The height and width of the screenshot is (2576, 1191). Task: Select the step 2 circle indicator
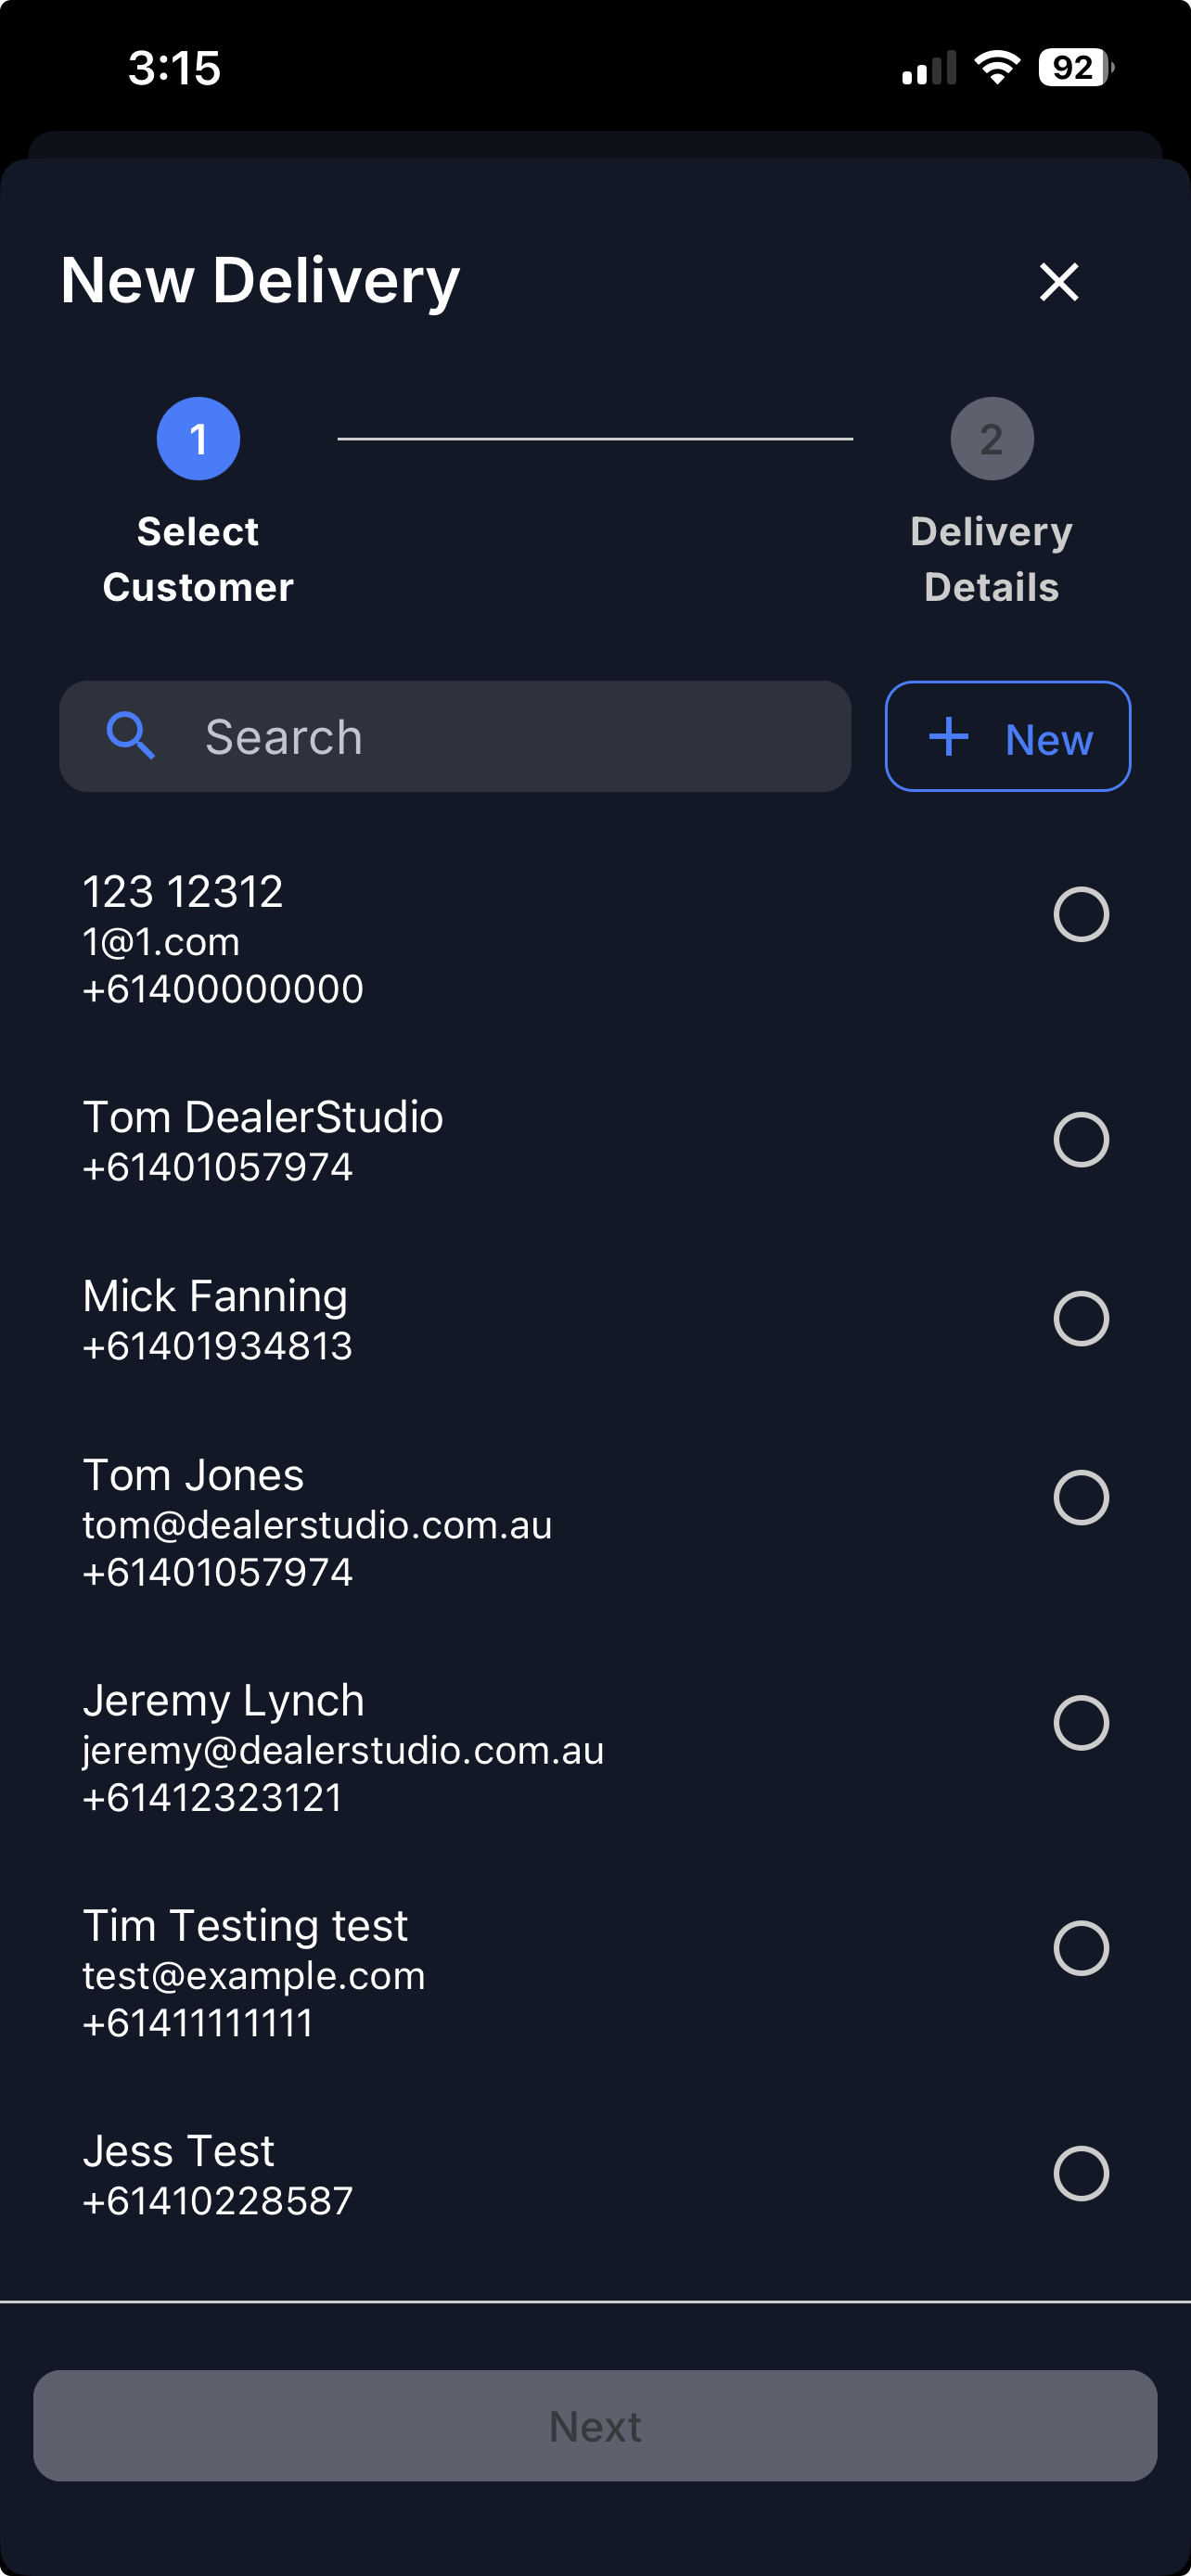991,439
